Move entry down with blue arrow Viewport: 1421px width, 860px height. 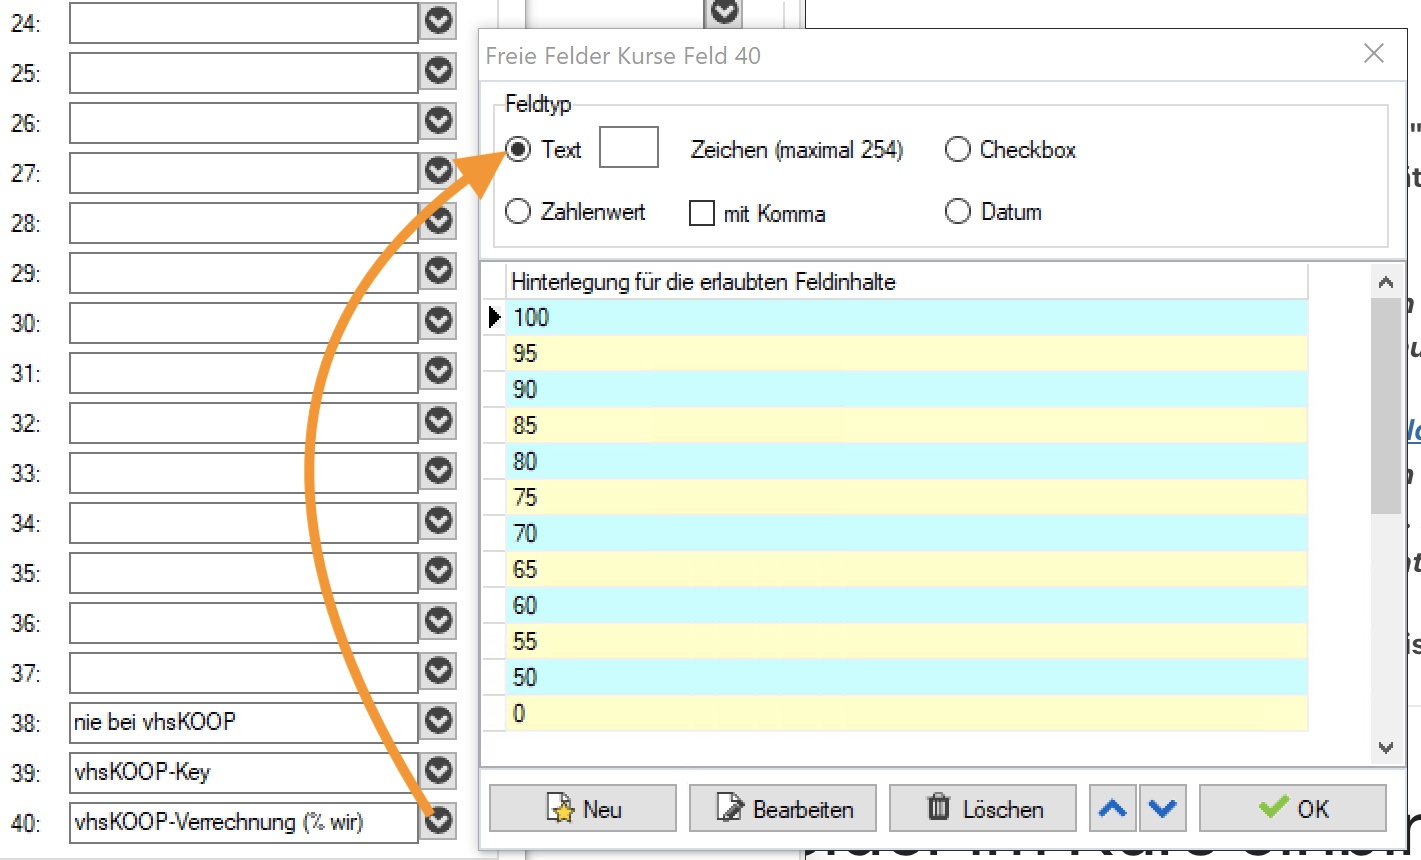coord(1162,808)
